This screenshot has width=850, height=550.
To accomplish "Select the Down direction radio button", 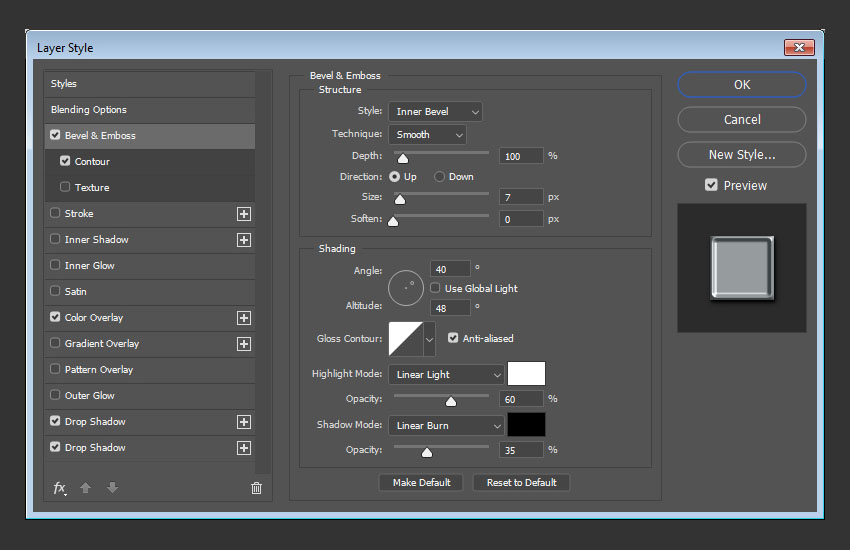I will (439, 177).
